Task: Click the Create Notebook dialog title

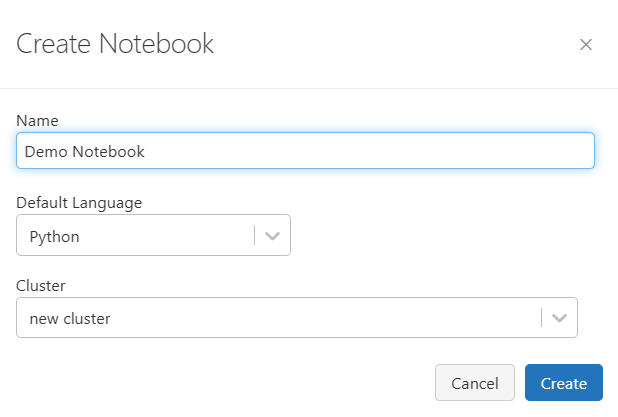Action: tap(115, 44)
